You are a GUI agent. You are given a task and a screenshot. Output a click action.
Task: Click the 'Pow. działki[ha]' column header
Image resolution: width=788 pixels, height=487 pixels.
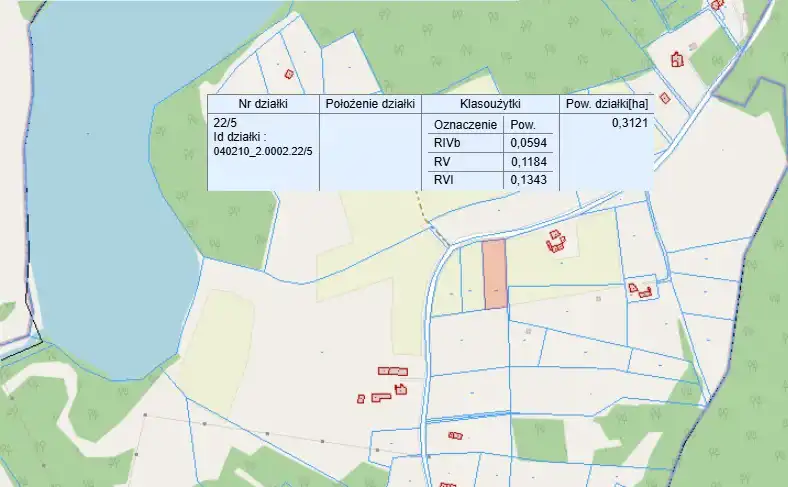pyautogui.click(x=607, y=104)
